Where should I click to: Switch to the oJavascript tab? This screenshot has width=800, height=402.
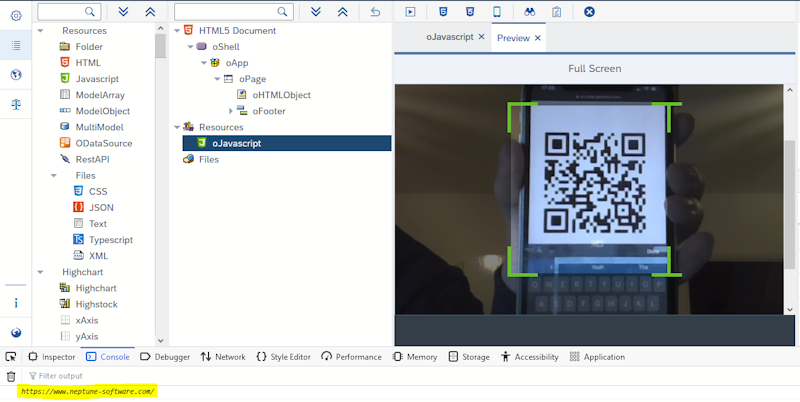point(449,37)
